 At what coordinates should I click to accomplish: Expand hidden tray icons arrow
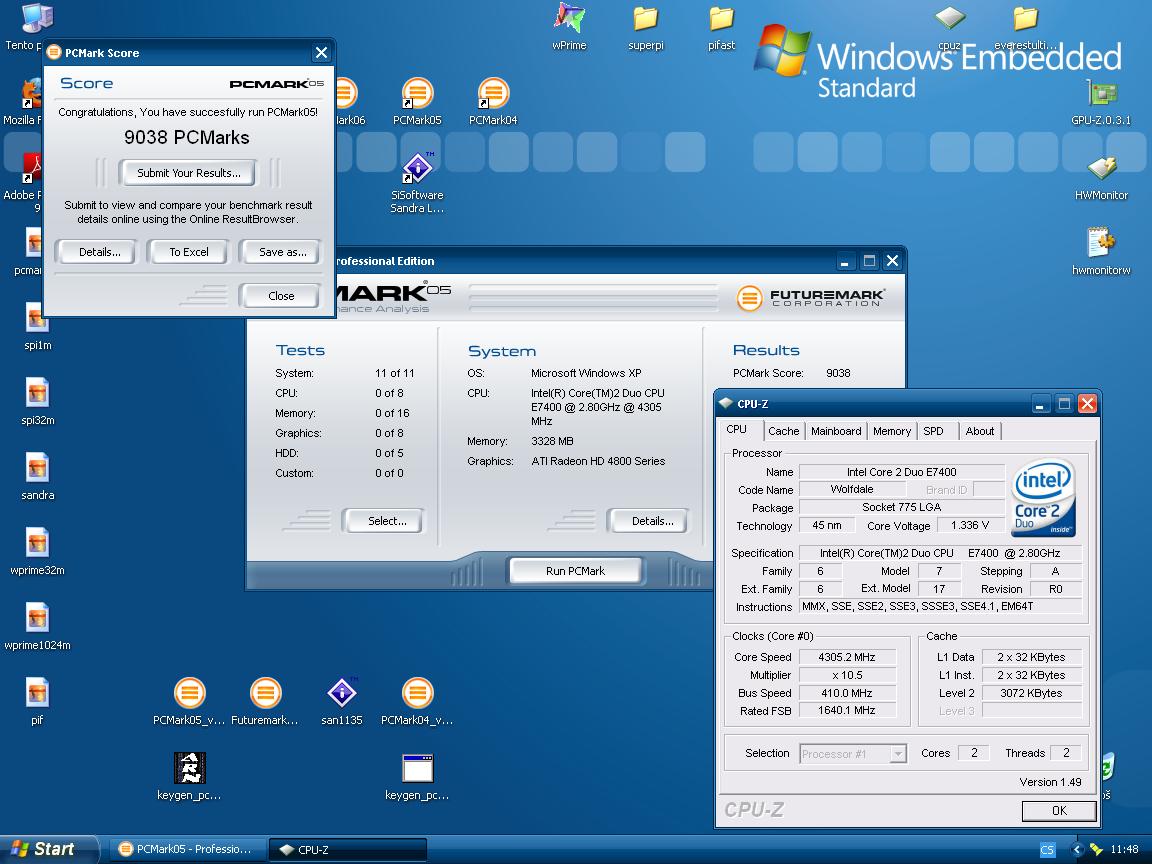(x=1077, y=850)
